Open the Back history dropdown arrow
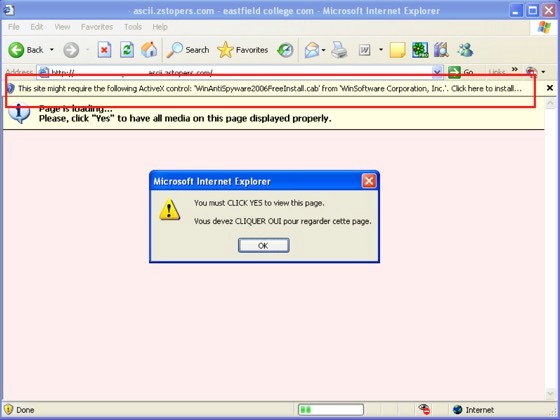This screenshot has width=560, height=420. coord(52,50)
